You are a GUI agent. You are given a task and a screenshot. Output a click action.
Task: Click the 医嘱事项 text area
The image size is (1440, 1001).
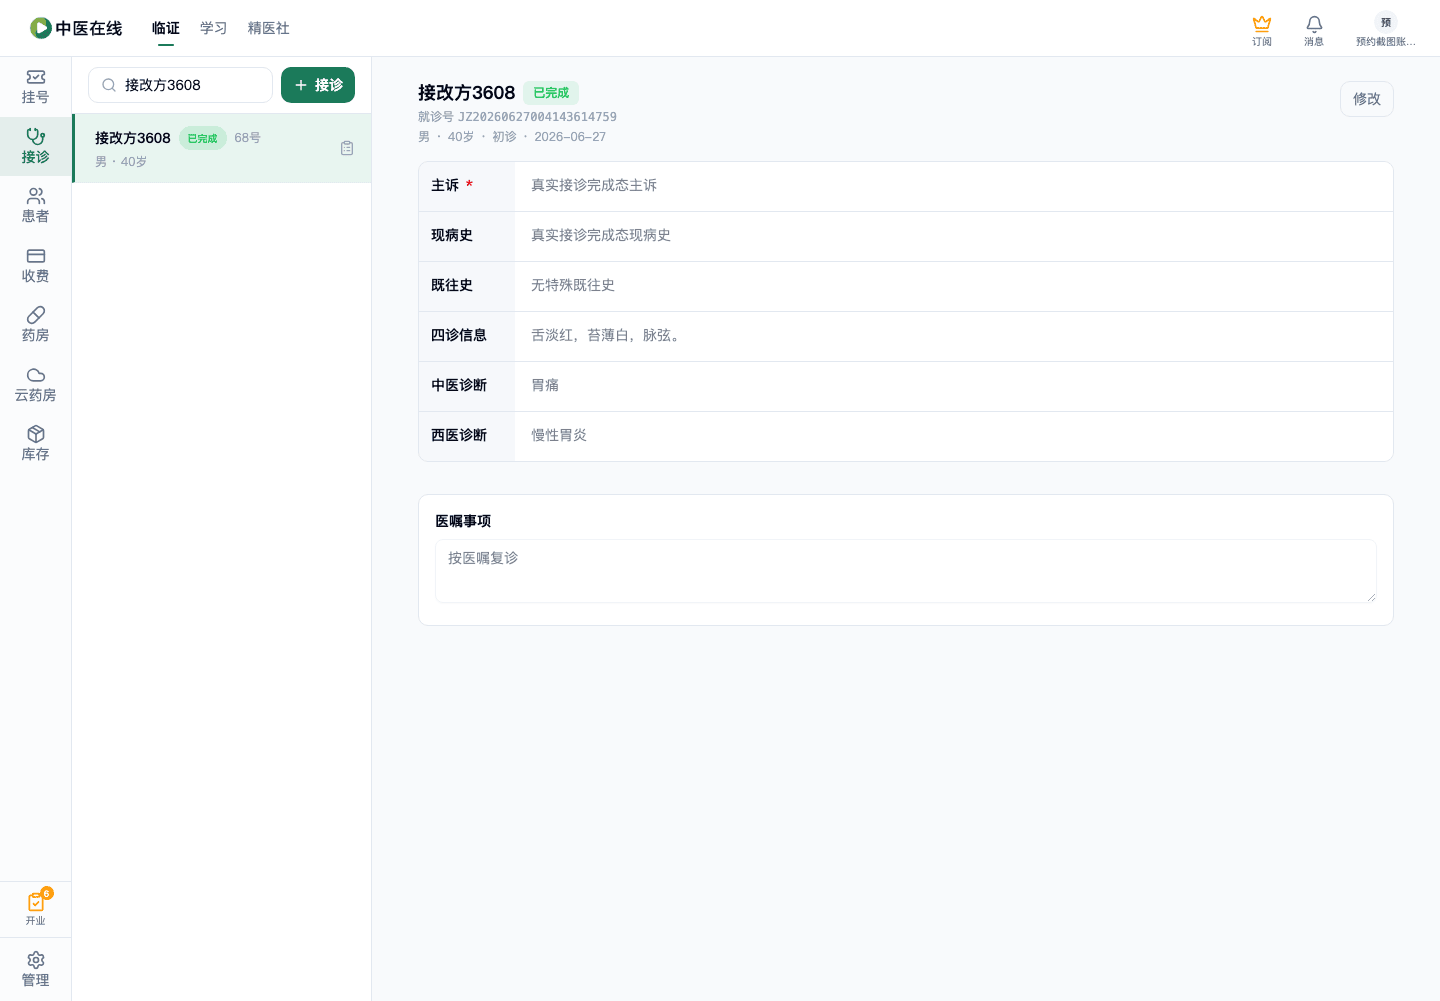pyautogui.click(x=906, y=571)
